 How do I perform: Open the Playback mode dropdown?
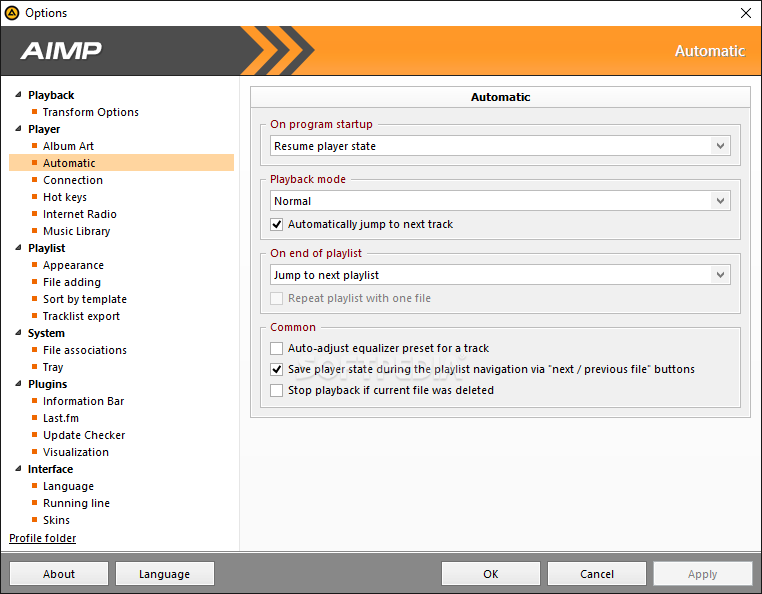coord(500,201)
